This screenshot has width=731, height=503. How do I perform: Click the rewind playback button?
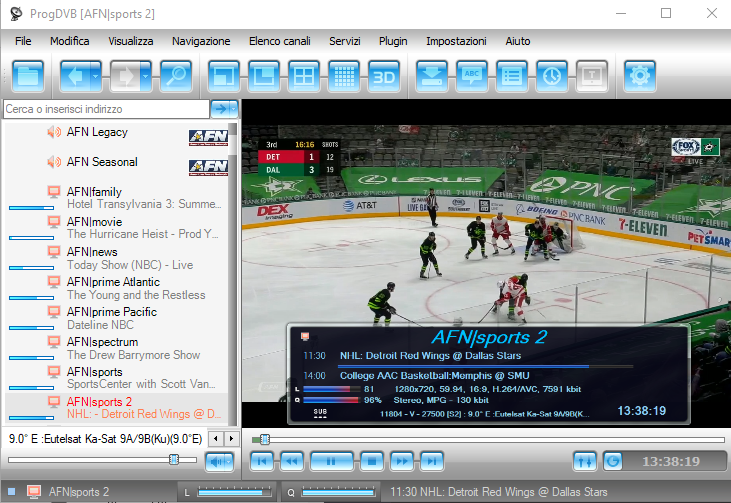292,461
